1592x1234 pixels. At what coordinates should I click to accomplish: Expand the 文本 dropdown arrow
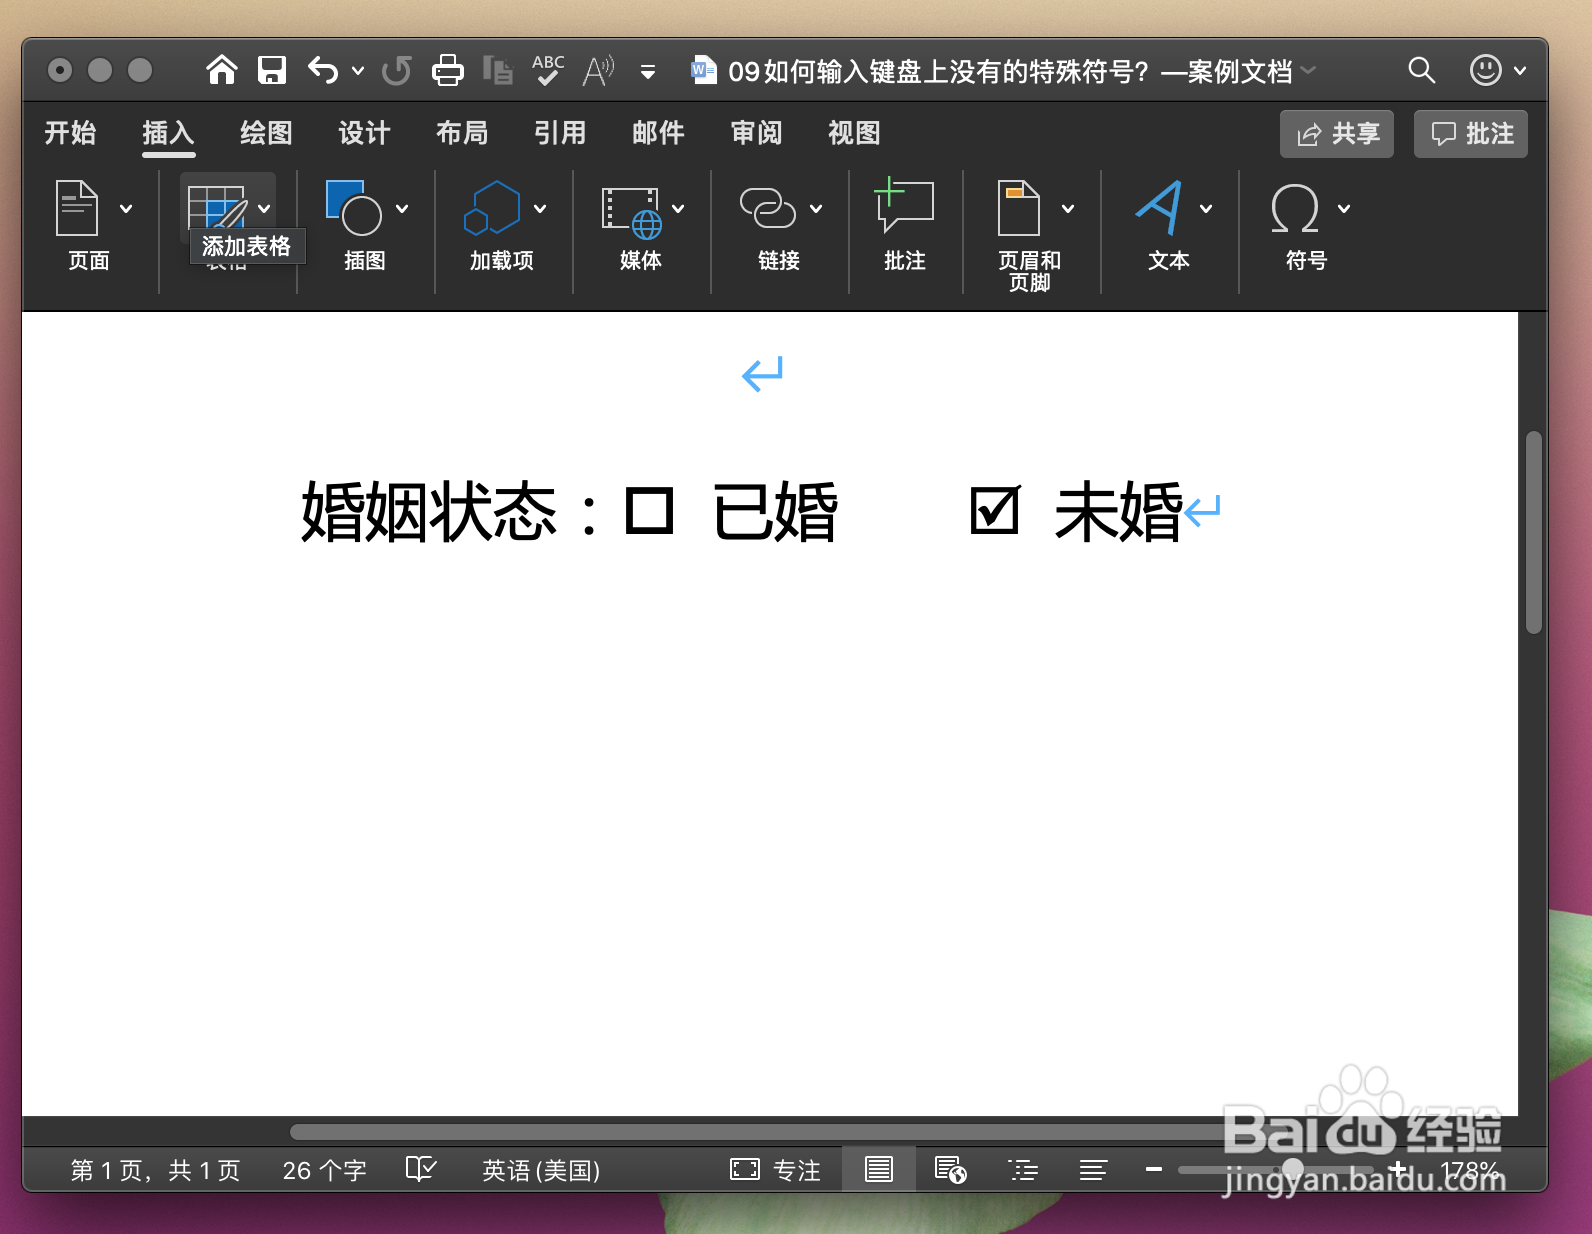click(1206, 208)
